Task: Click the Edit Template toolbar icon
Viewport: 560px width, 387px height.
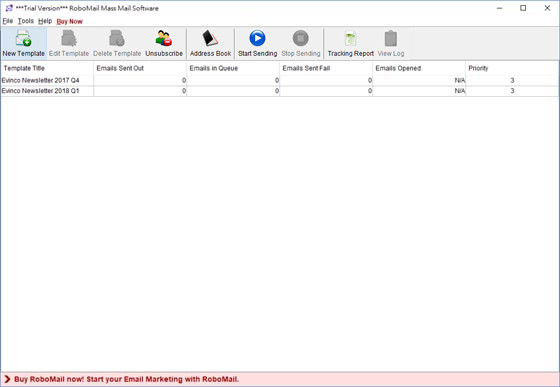Action: (69, 39)
